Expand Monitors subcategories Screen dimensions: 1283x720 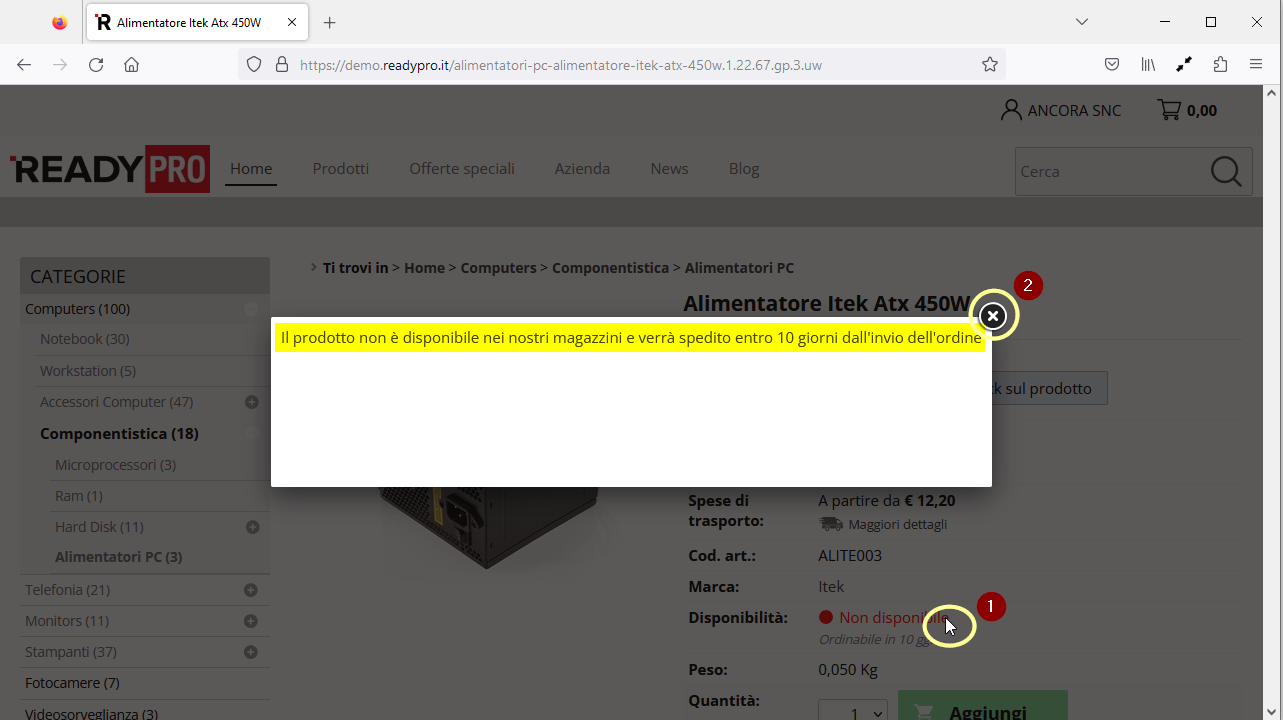click(251, 621)
